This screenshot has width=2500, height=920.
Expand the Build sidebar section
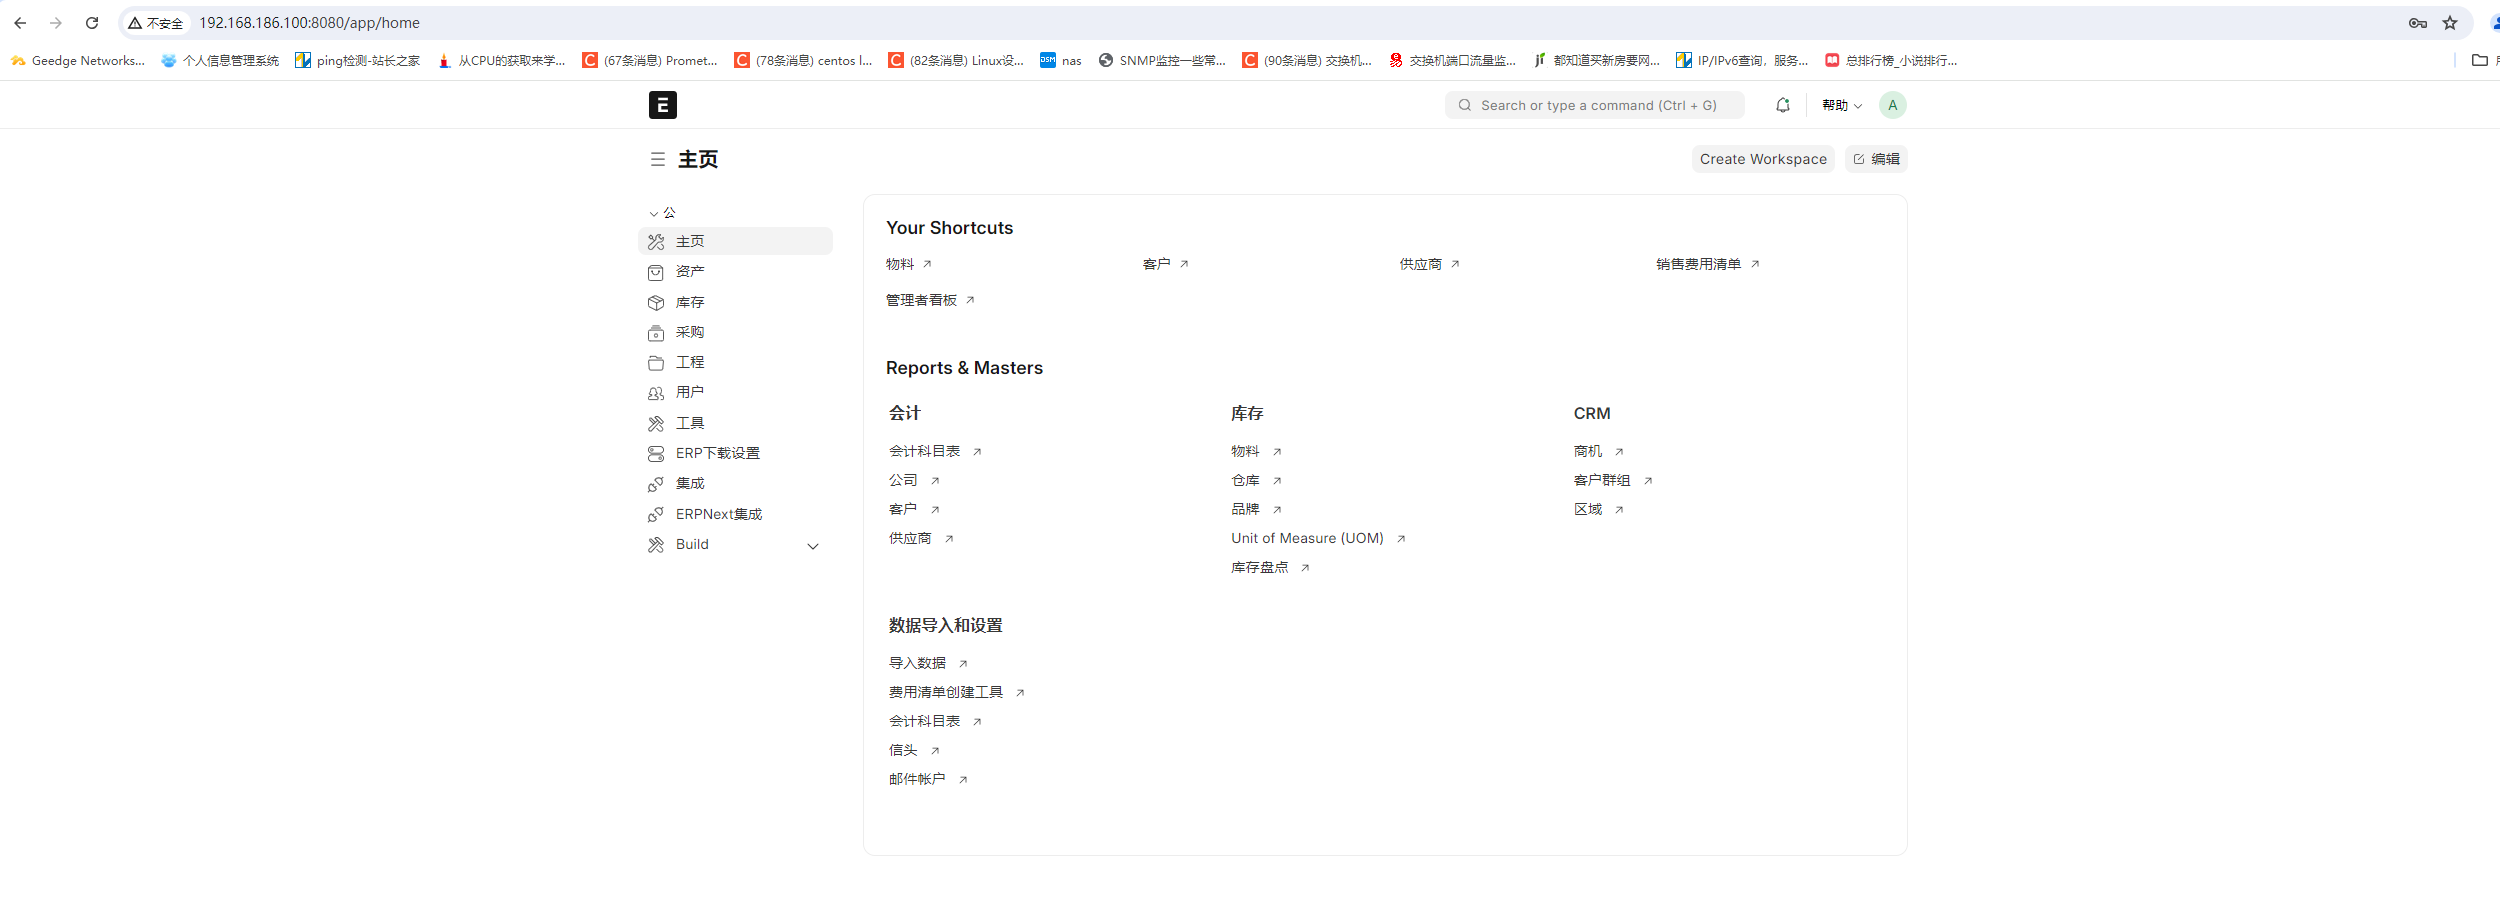[x=812, y=546]
